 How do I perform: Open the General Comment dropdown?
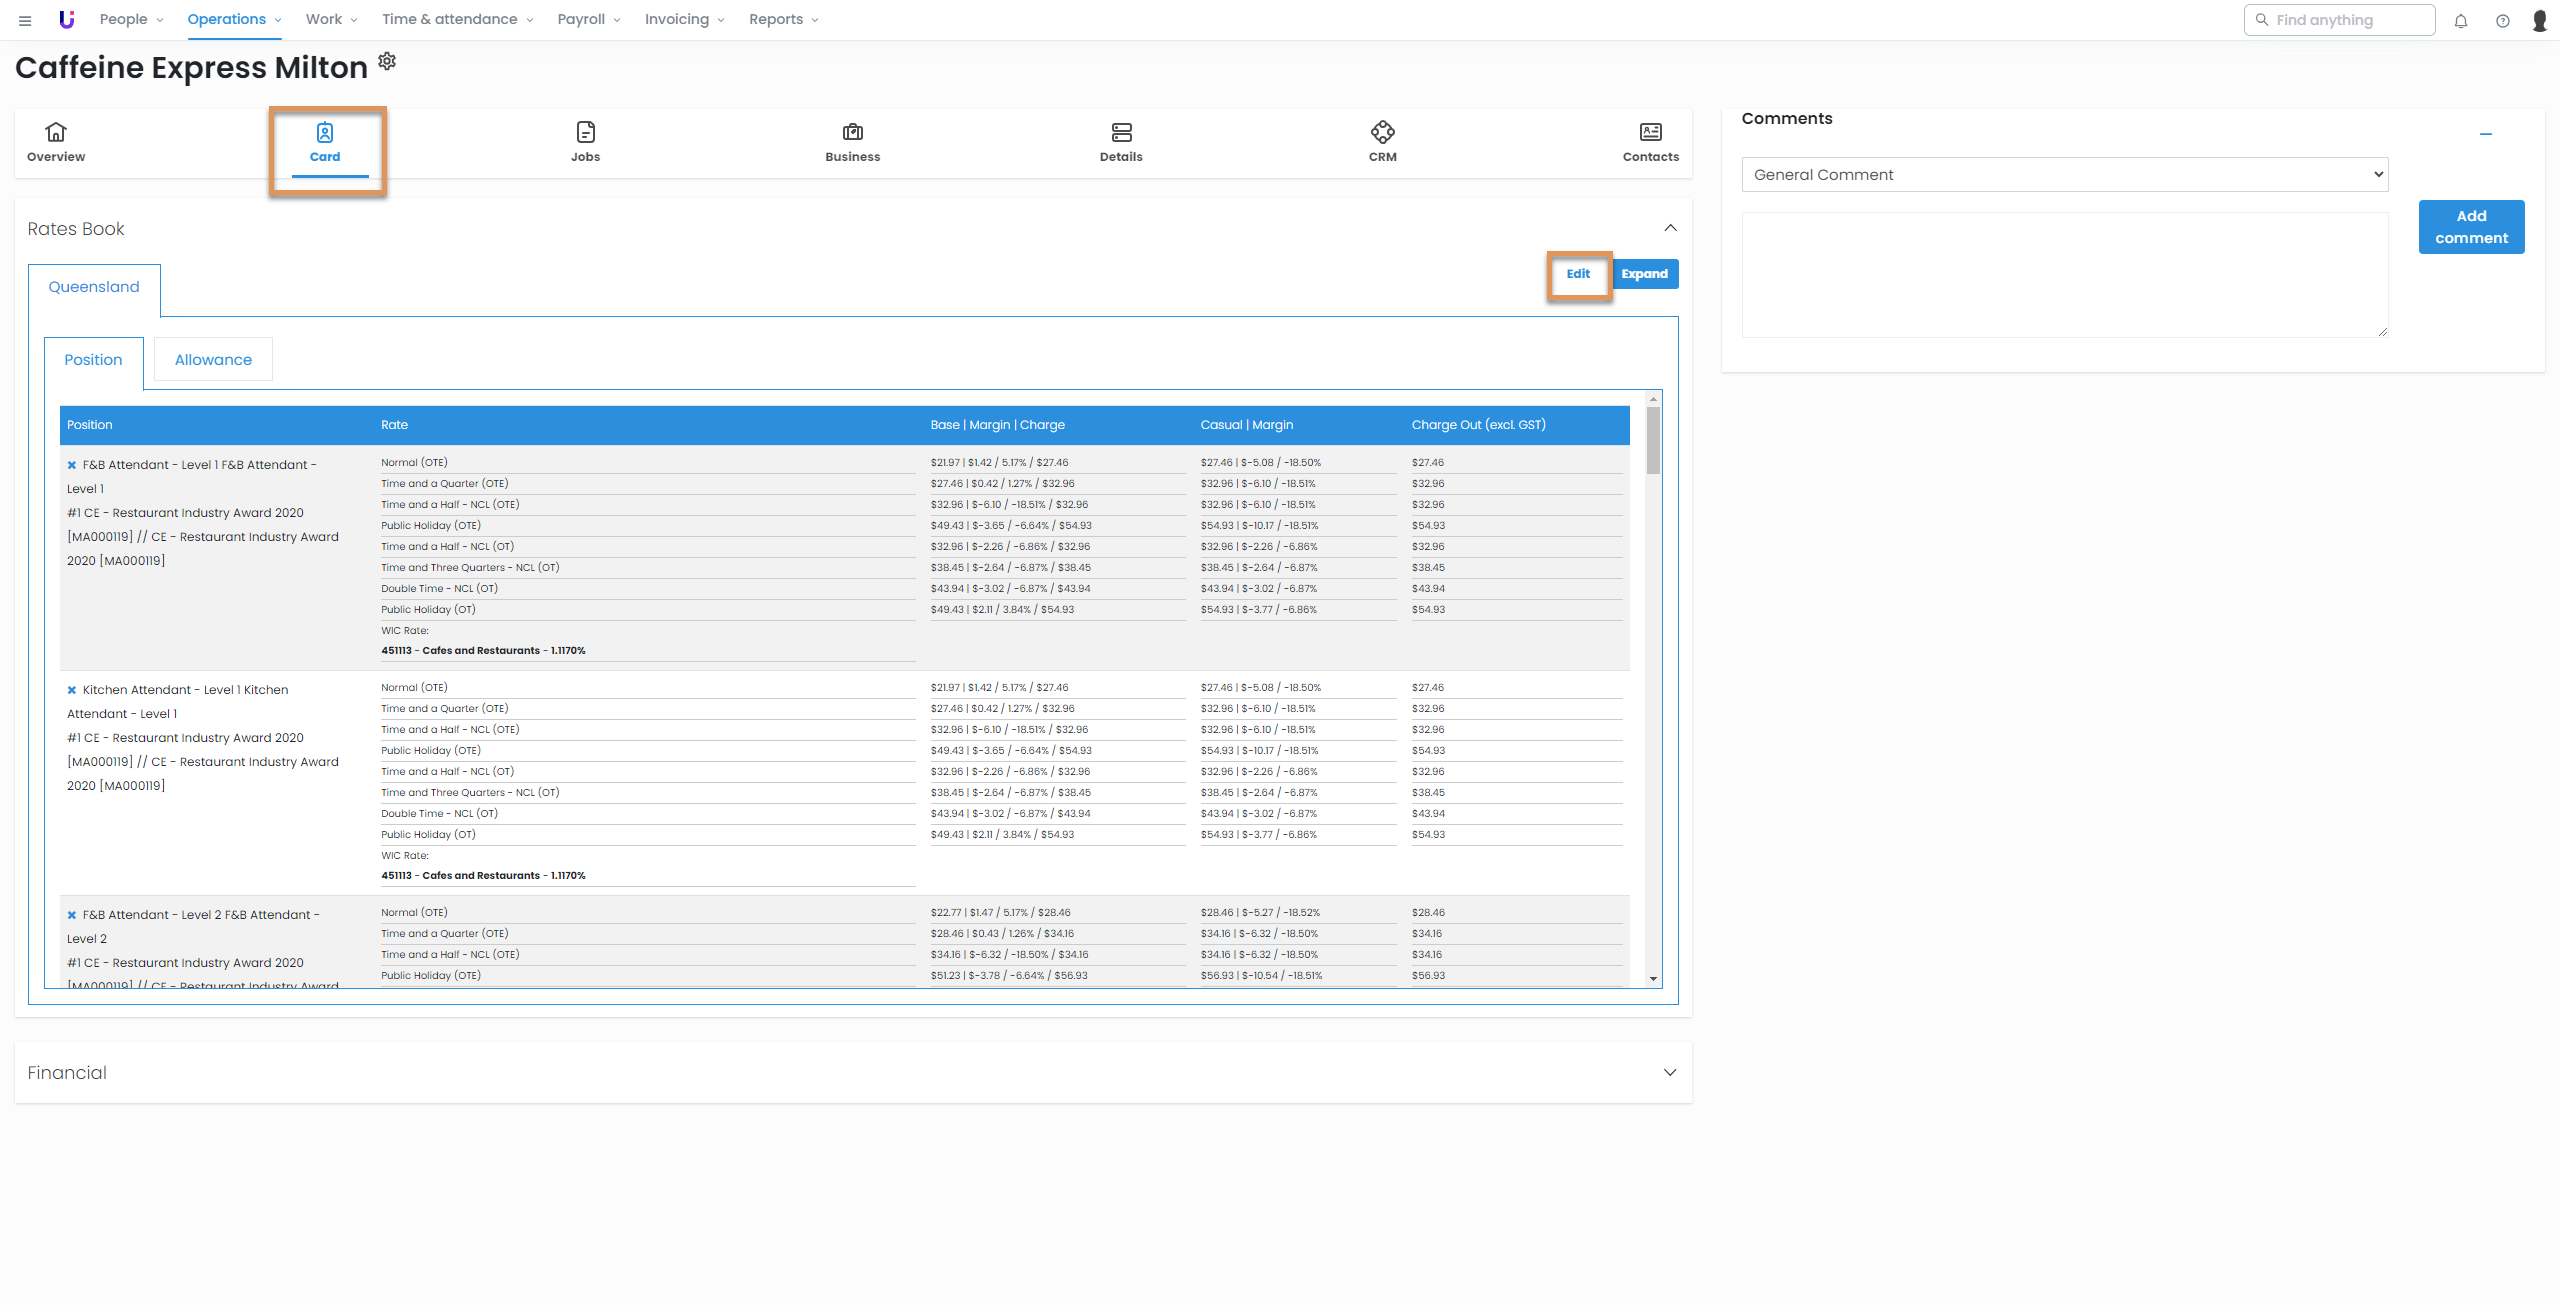point(2064,174)
